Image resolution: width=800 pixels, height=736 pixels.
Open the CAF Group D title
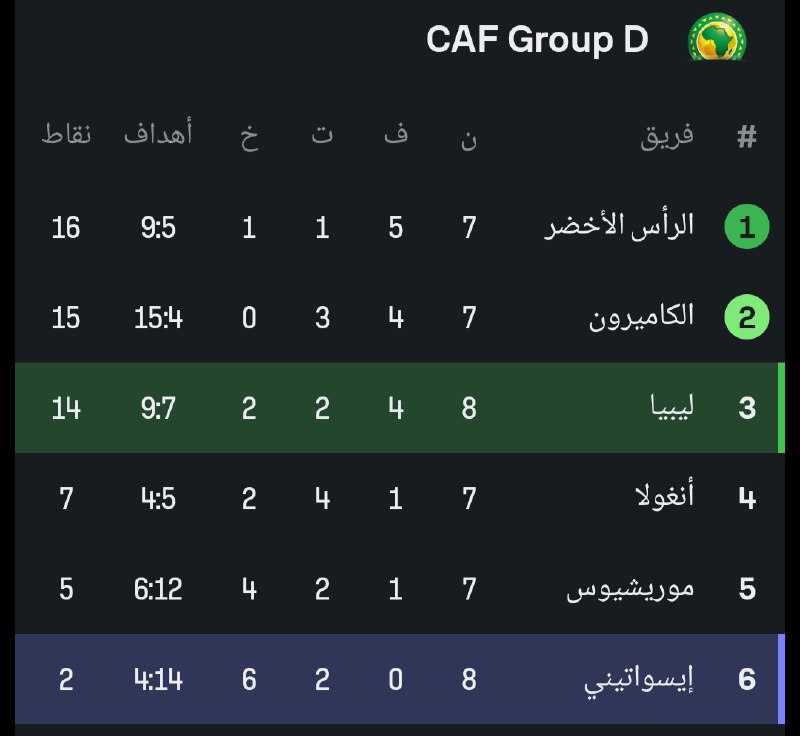[537, 39]
